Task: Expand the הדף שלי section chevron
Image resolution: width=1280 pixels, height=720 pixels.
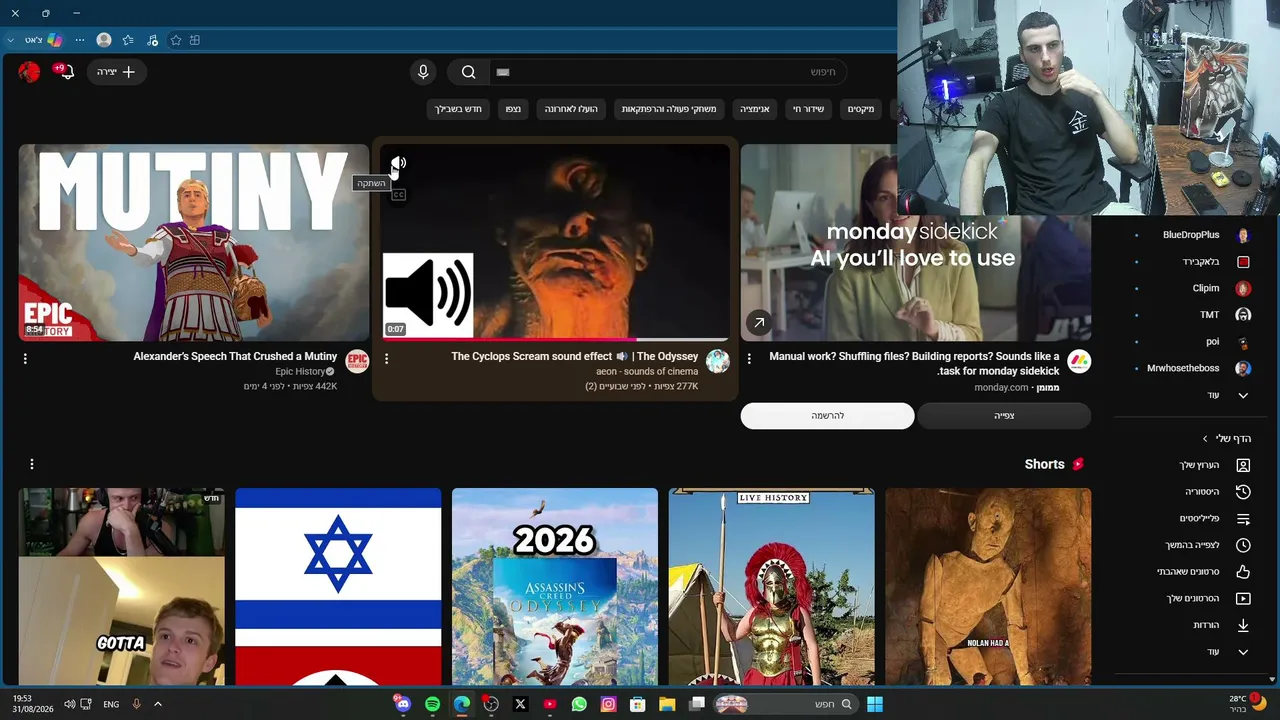Action: coord(1205,439)
